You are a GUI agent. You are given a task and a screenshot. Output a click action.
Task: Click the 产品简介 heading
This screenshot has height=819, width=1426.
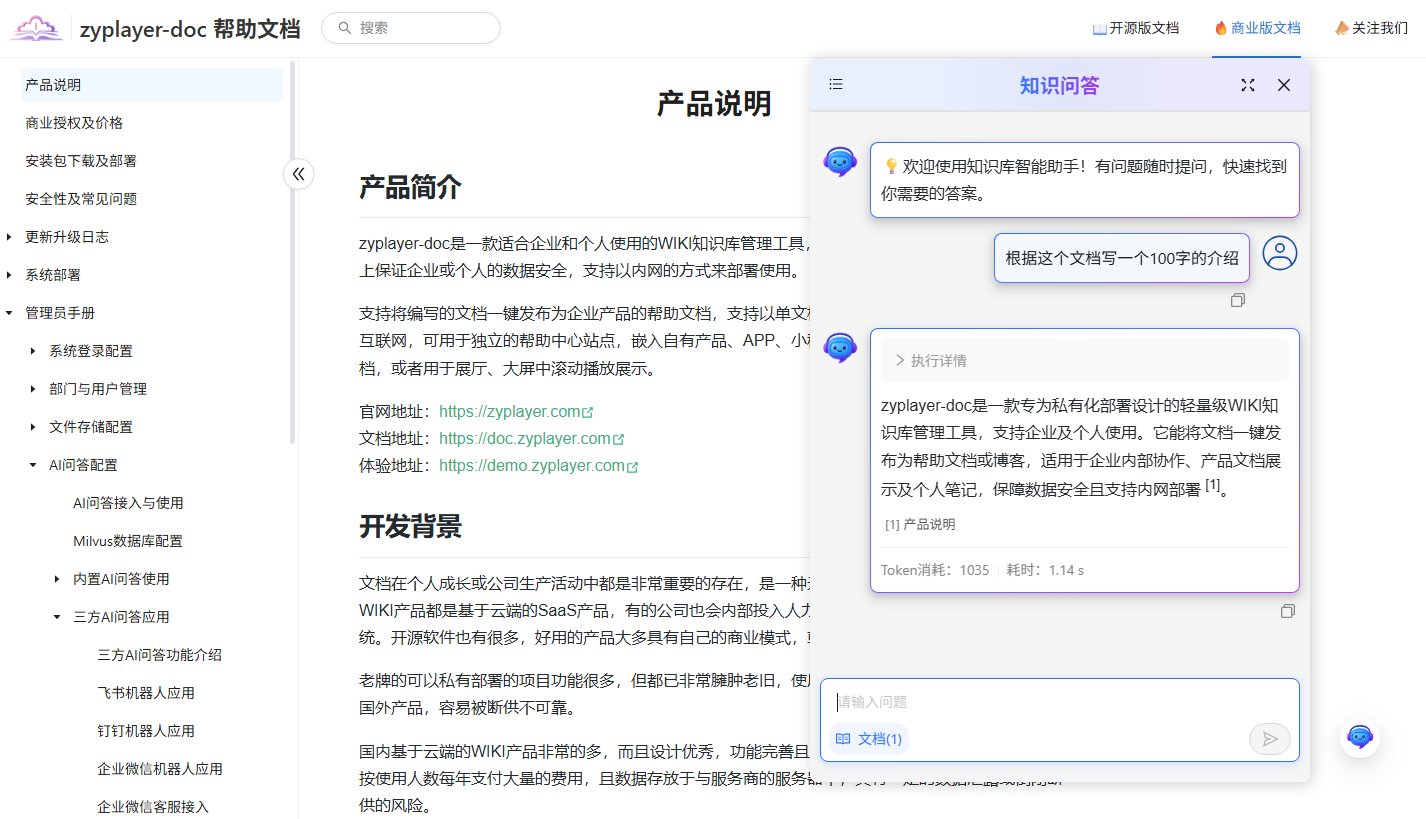click(x=410, y=187)
